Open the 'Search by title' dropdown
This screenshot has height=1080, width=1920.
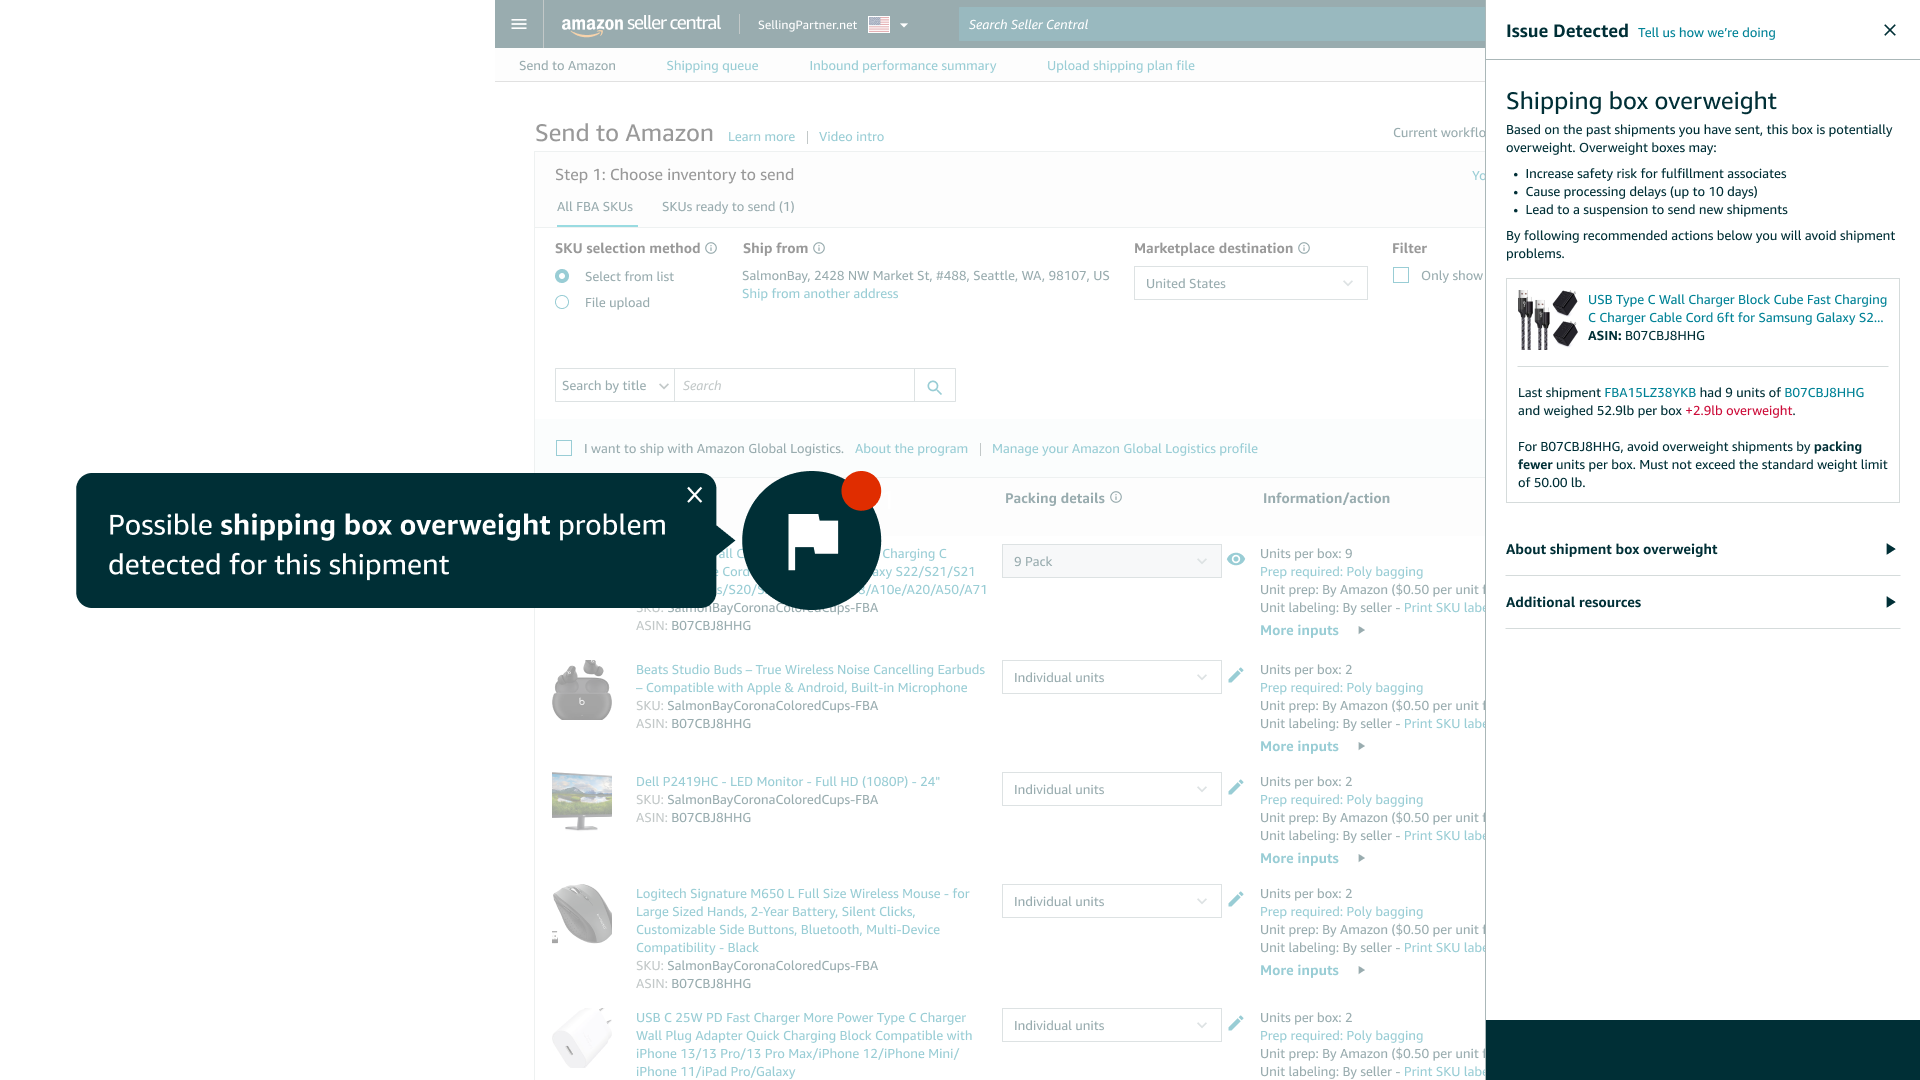point(615,386)
